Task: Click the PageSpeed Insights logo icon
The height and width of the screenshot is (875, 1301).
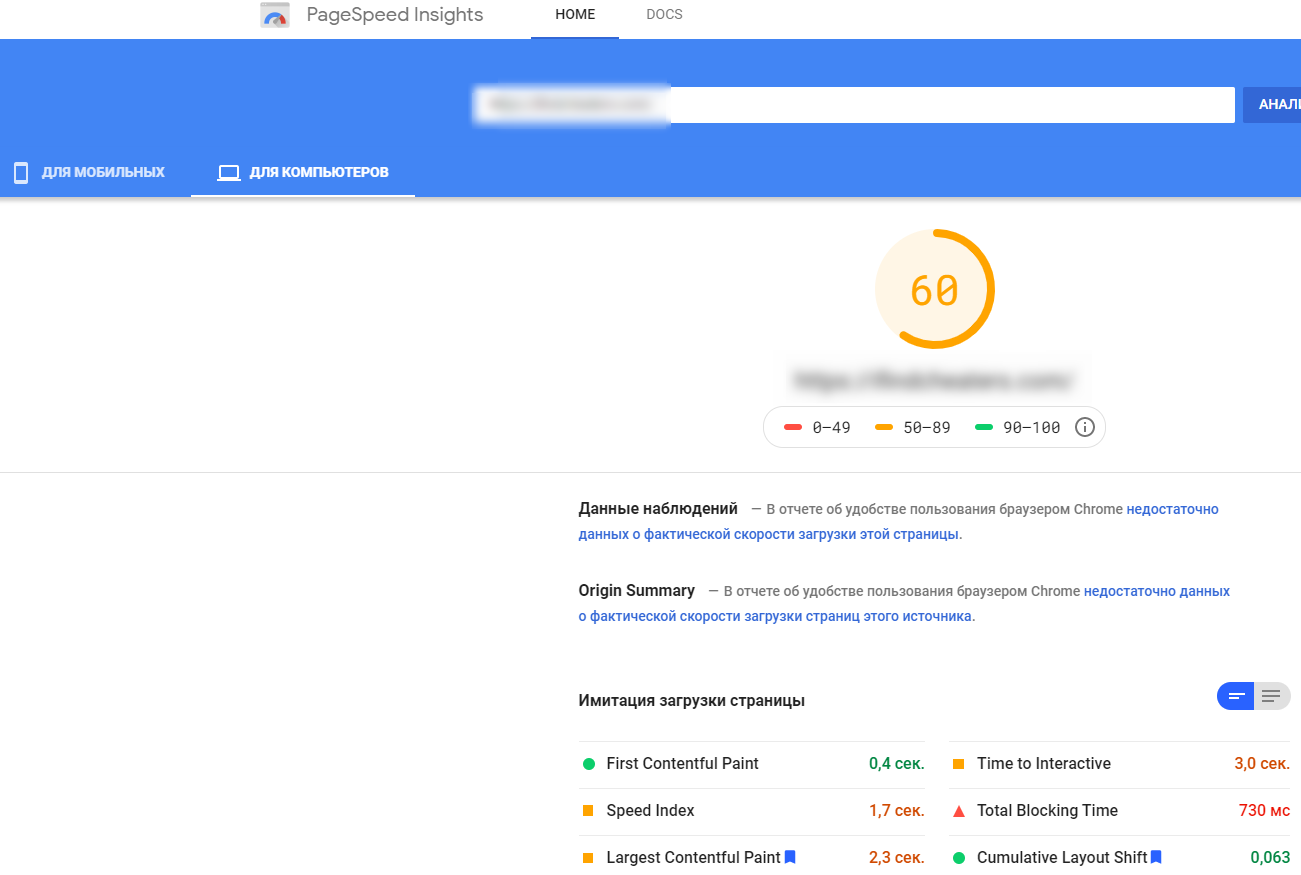Action: tap(275, 15)
